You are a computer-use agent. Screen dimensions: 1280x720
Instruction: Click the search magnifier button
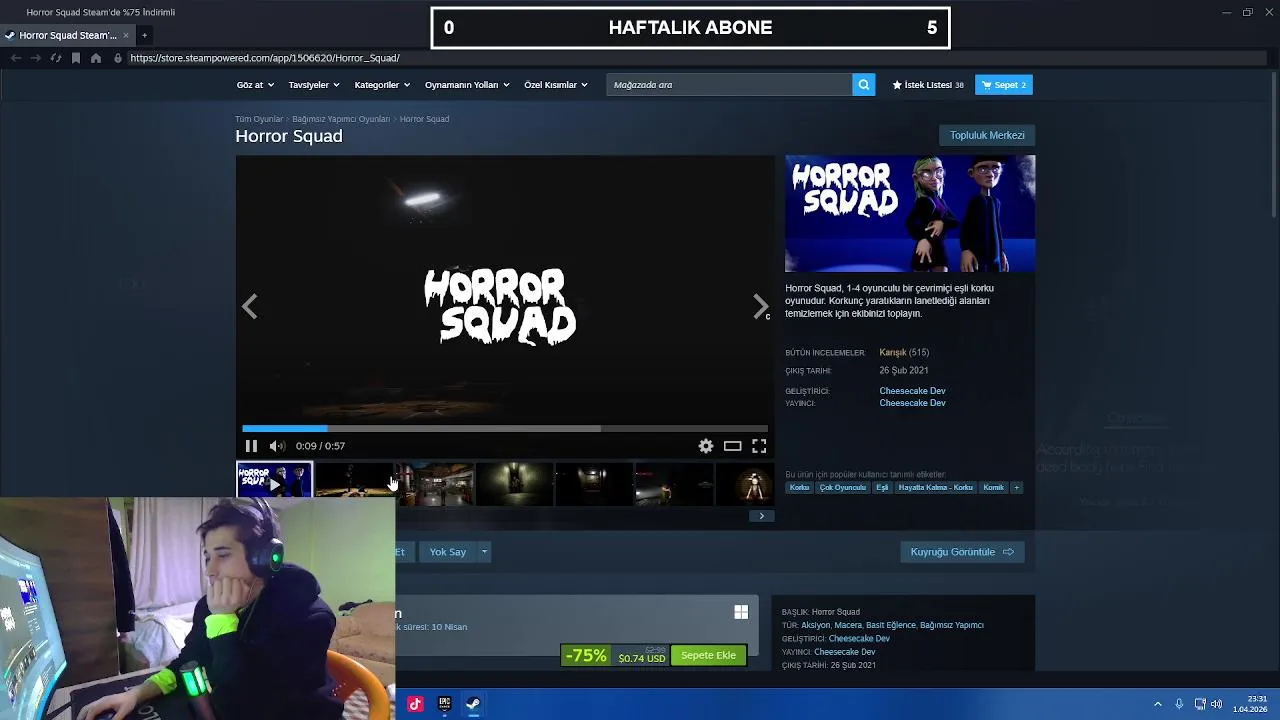click(x=864, y=85)
